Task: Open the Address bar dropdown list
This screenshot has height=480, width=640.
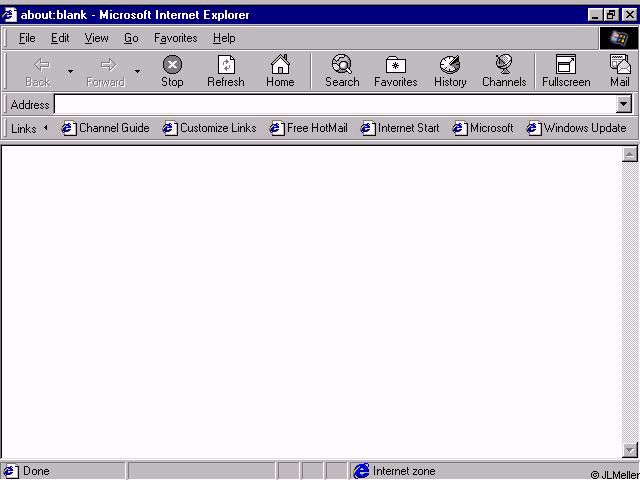Action: point(623,104)
